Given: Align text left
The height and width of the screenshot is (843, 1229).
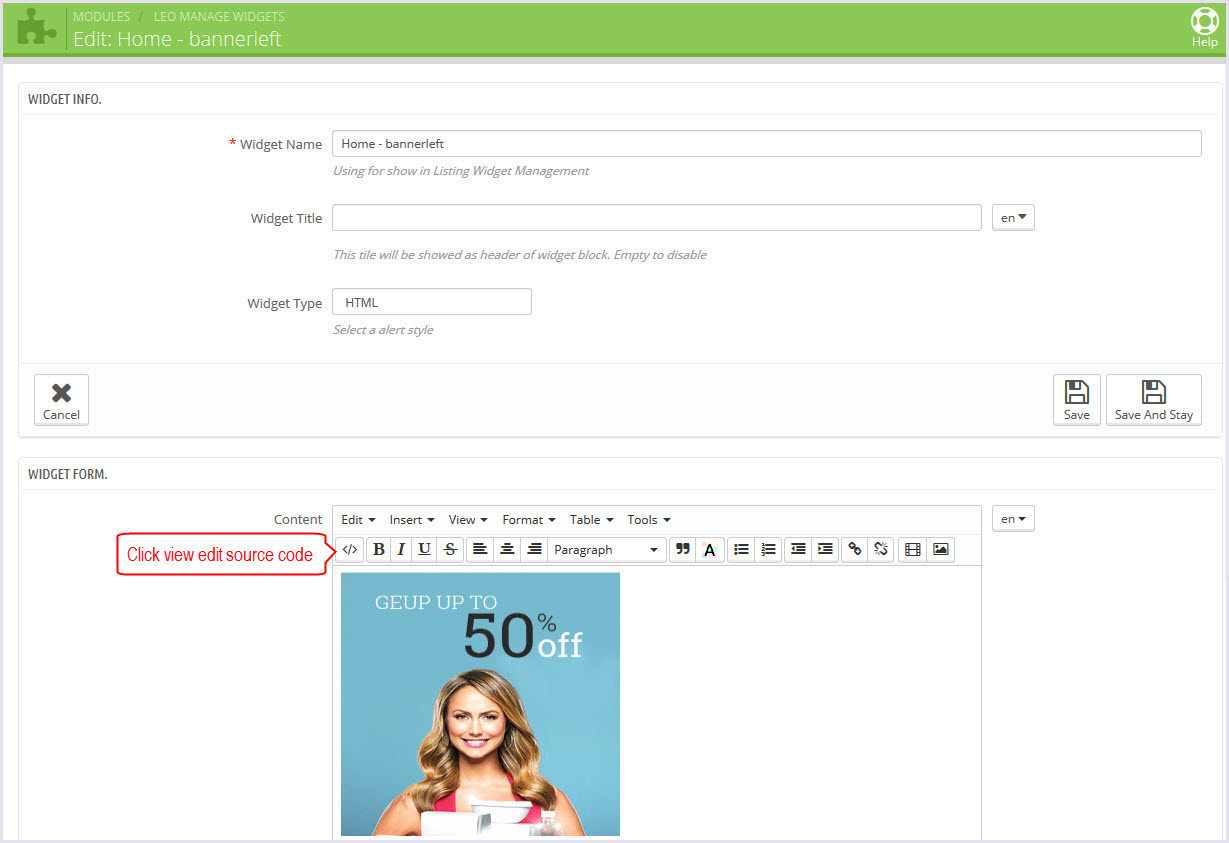Looking at the screenshot, I should tap(480, 549).
